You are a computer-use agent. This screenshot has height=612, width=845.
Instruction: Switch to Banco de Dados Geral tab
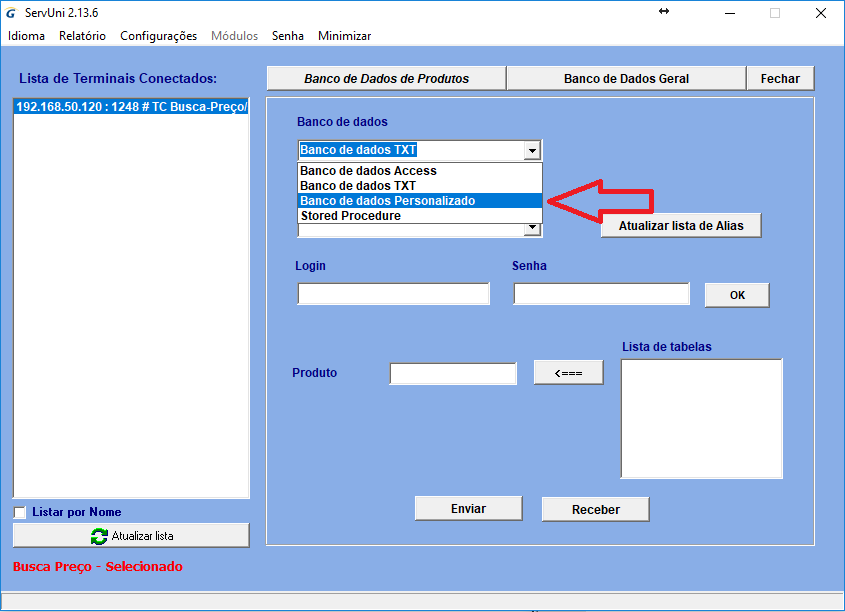tap(626, 79)
